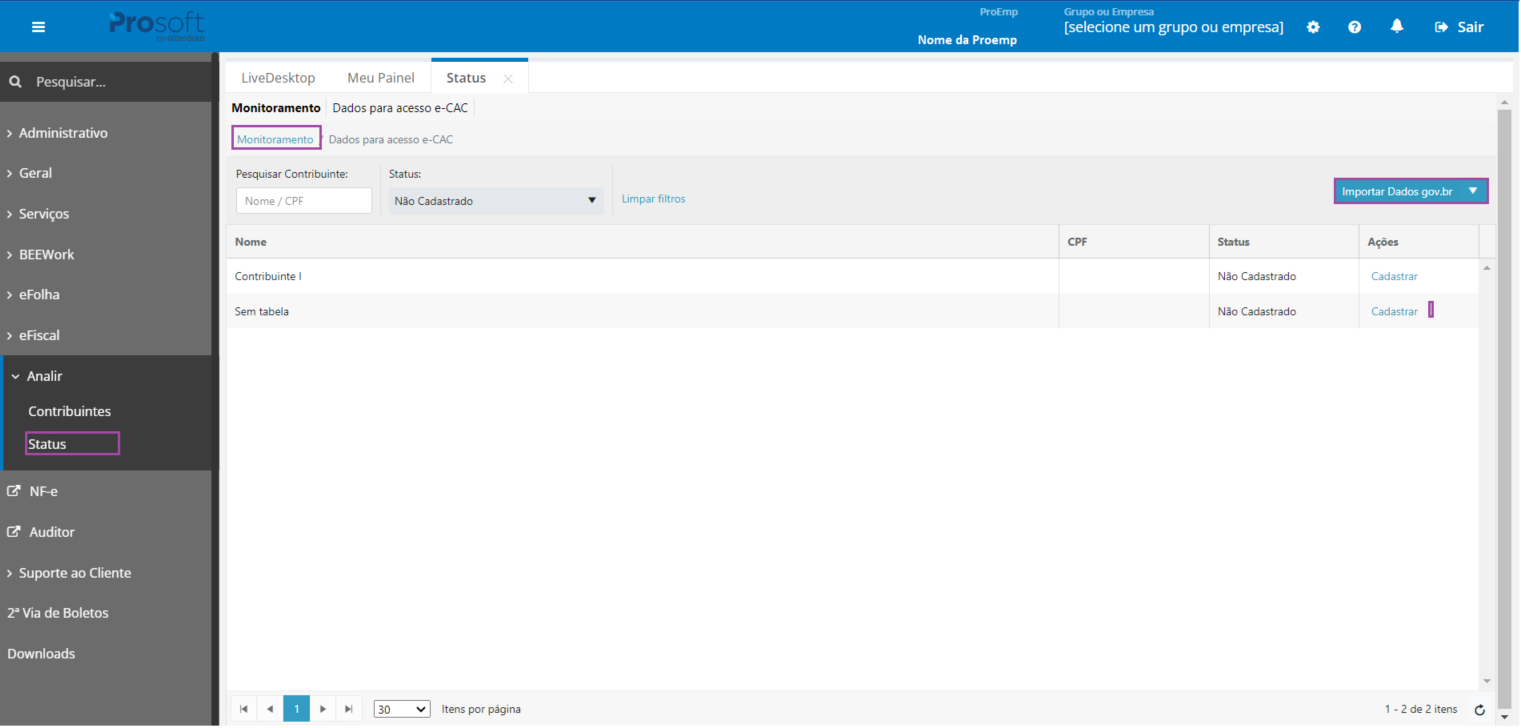Close the Status tab
The image size is (1521, 728).
pos(508,79)
